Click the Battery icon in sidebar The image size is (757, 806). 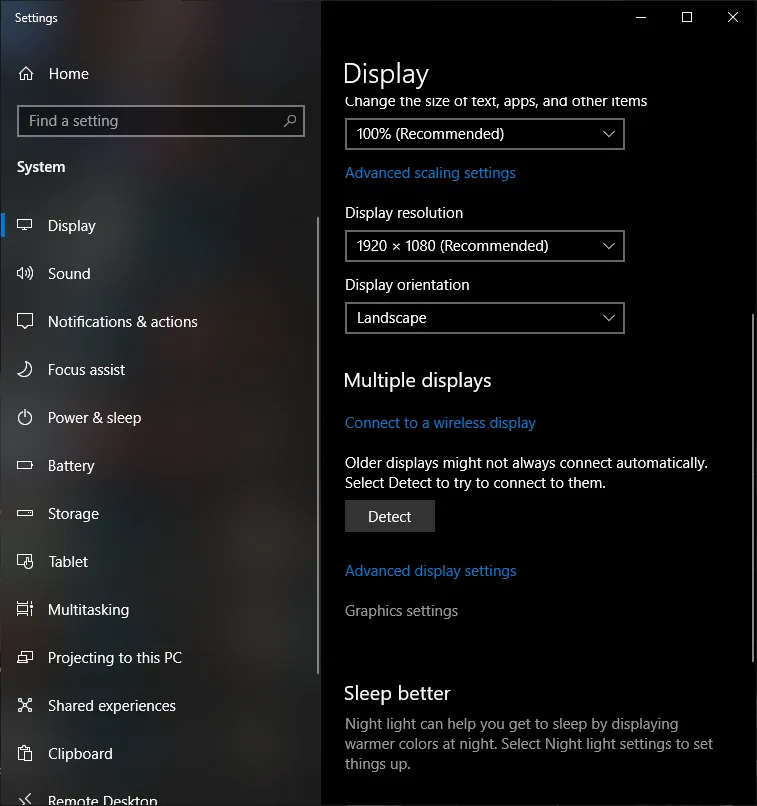point(25,465)
